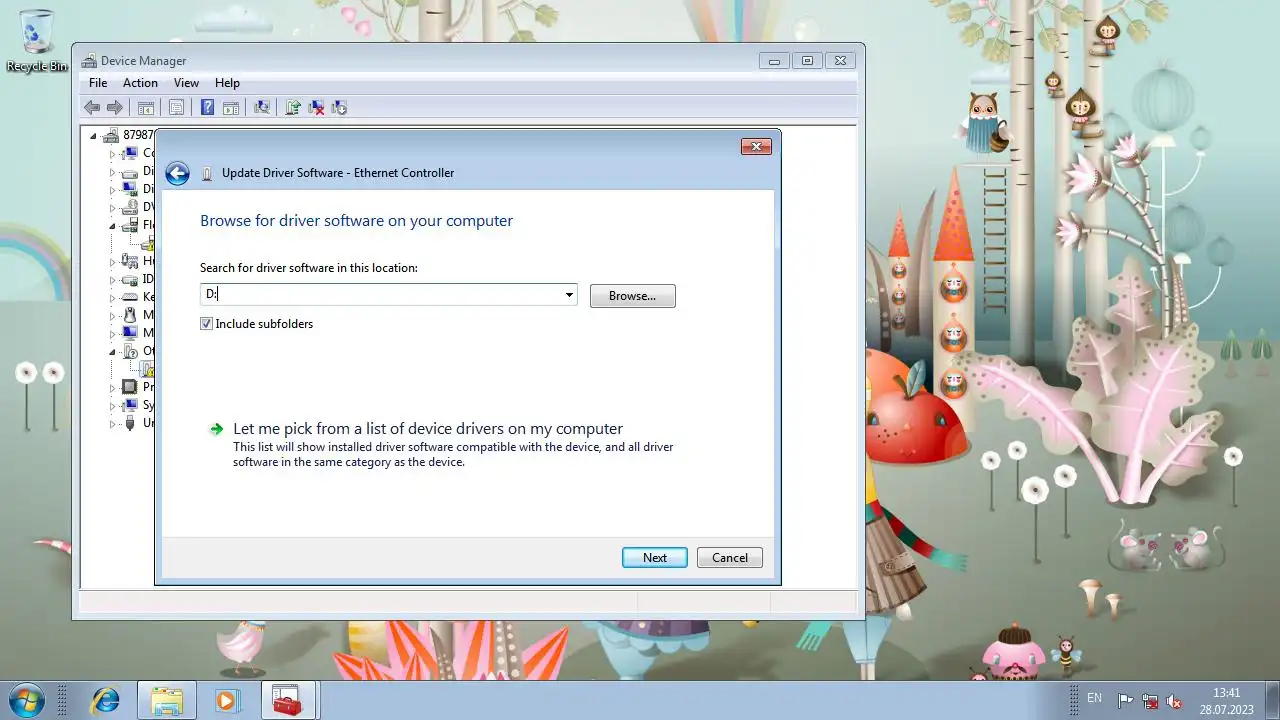Collapse the Floppy drive controllers node
Viewport: 1280px width, 720px height.
point(112,226)
